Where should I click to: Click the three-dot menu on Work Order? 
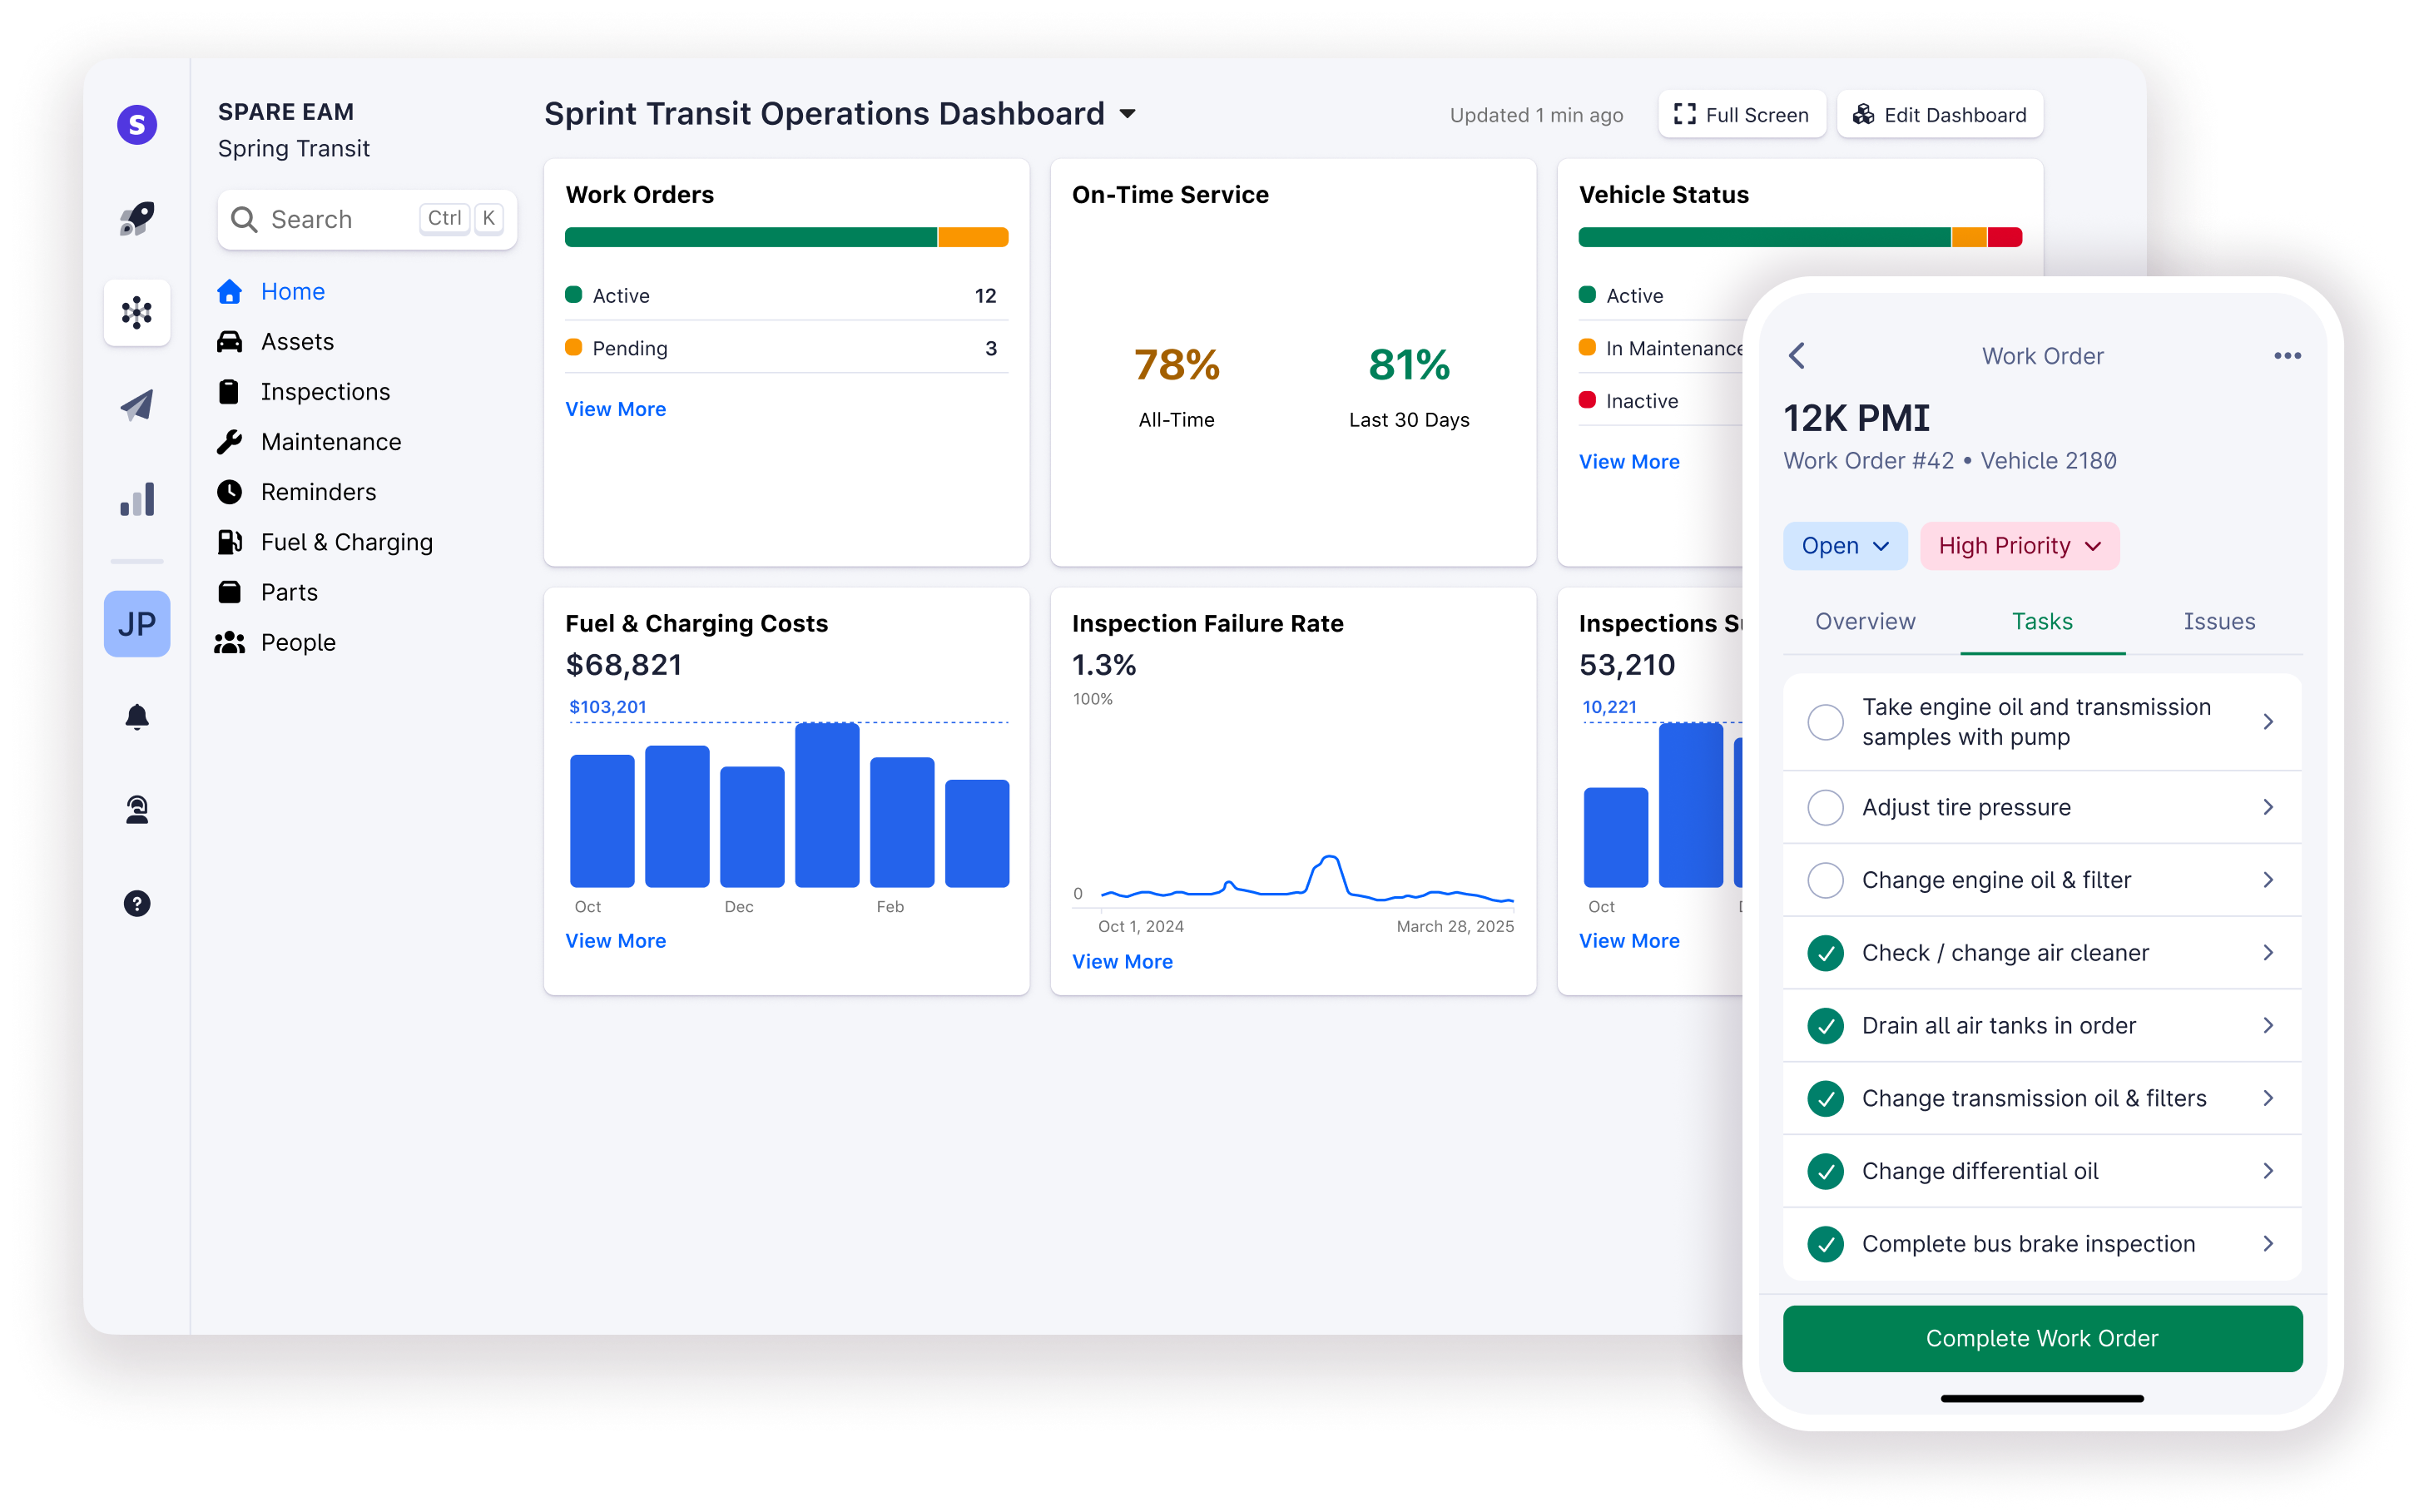tap(2287, 356)
